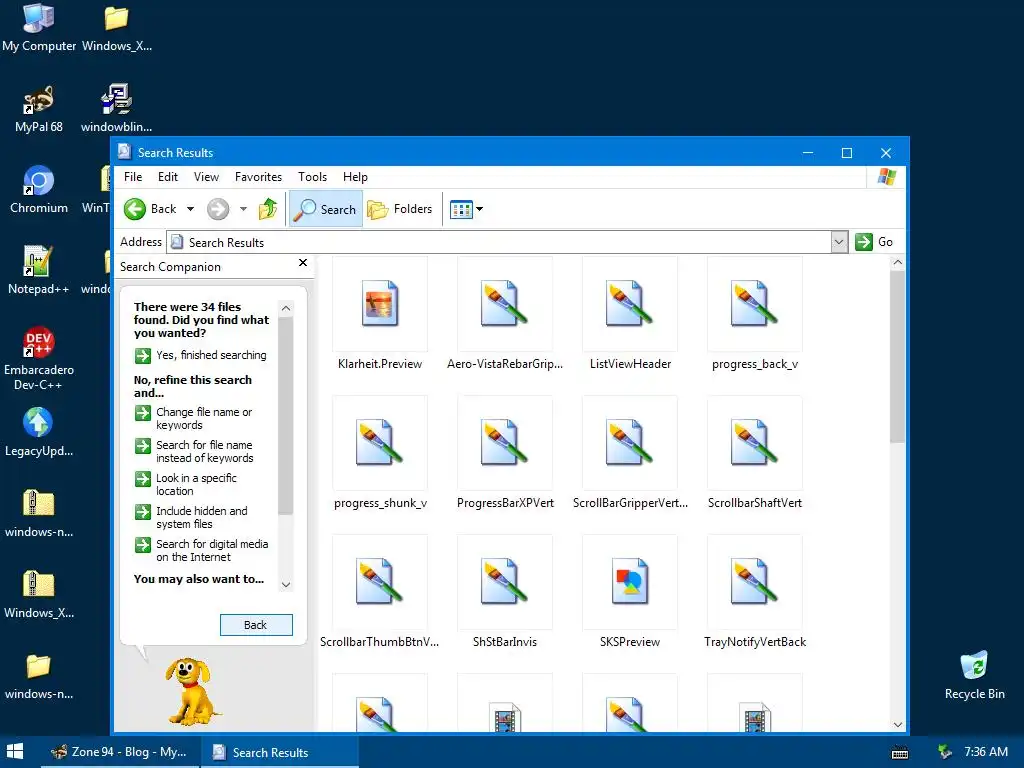The image size is (1024, 768).
Task: Click Rover the search dog
Action: (191, 691)
